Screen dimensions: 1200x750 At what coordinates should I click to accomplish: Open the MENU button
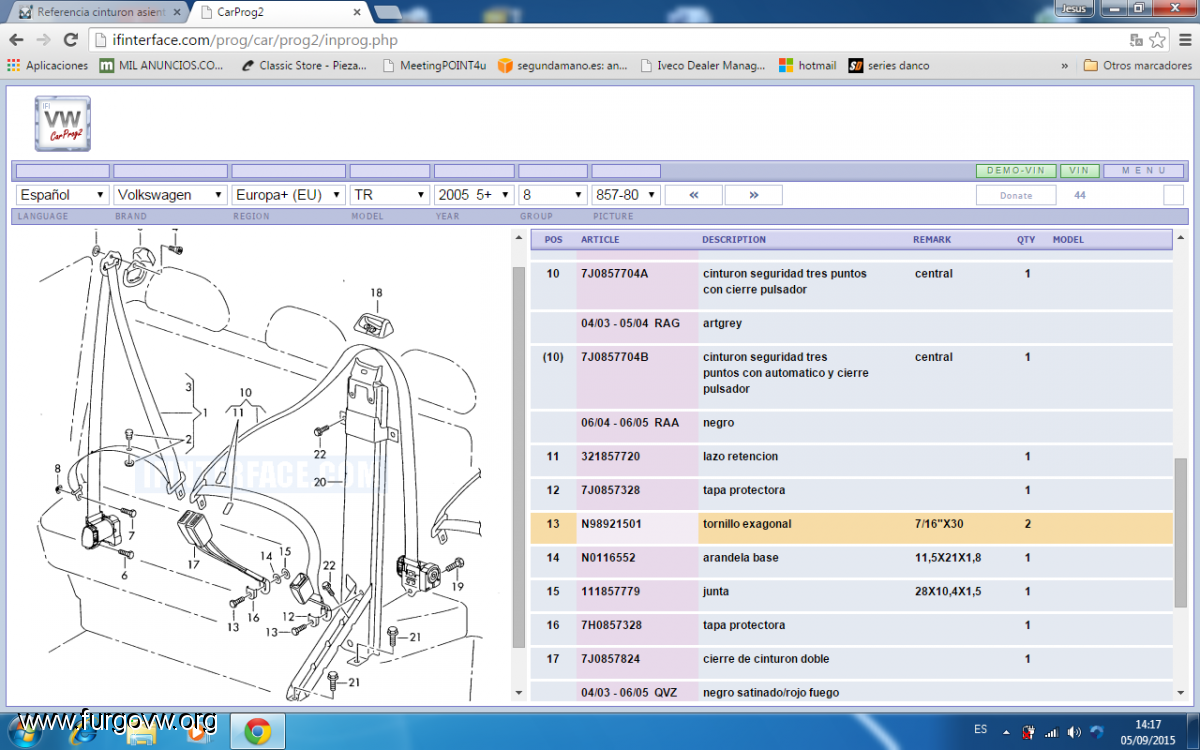pyautogui.click(x=1144, y=171)
